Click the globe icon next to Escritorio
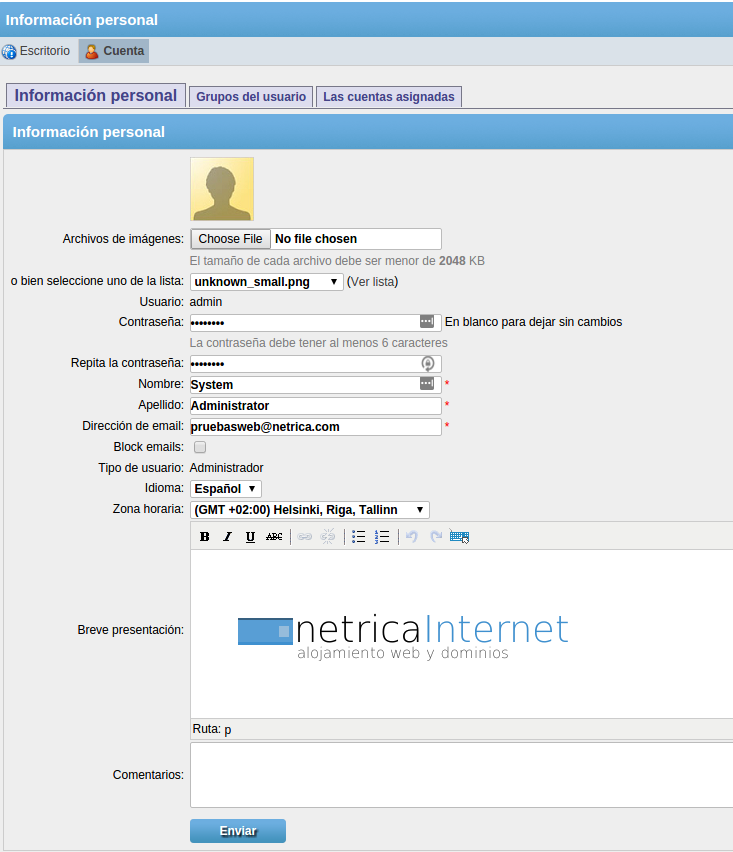 point(9,52)
